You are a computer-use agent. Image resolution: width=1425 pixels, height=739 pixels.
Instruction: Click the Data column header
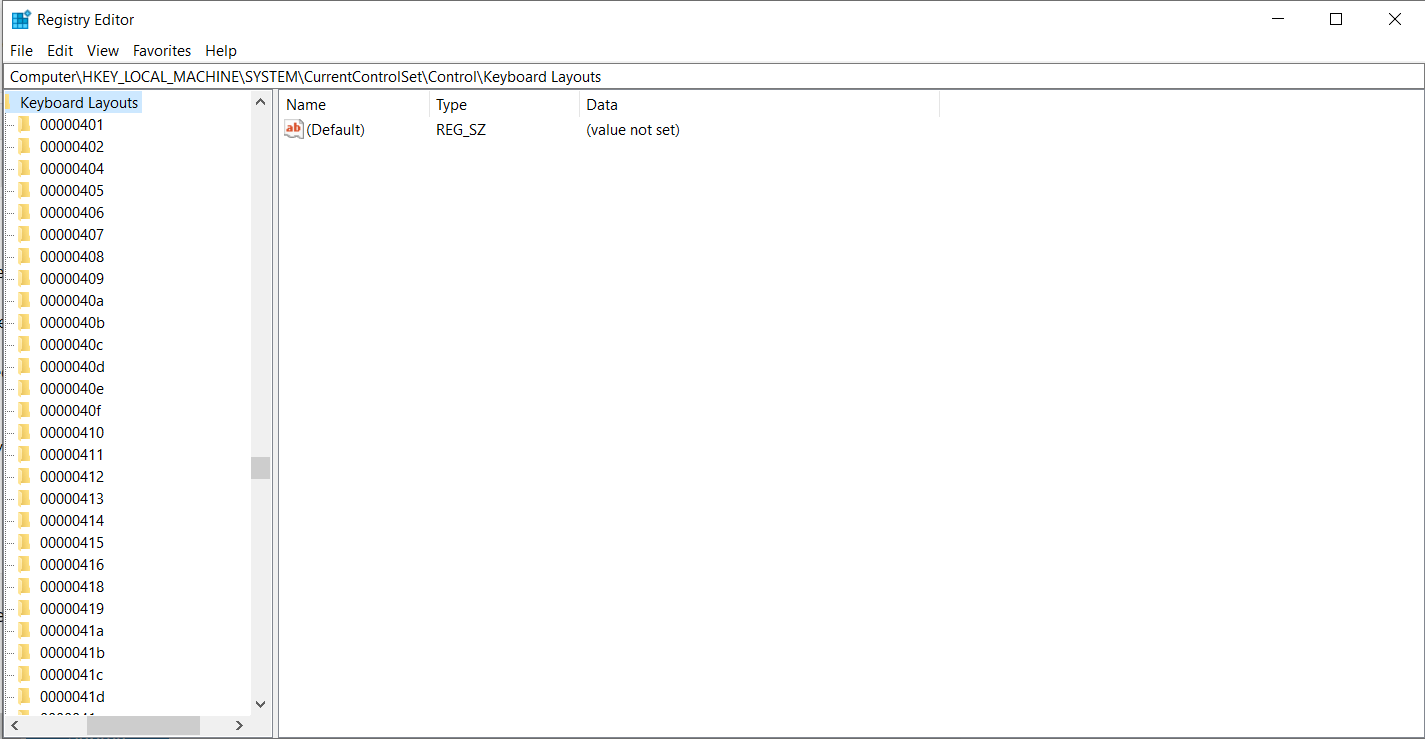point(759,104)
